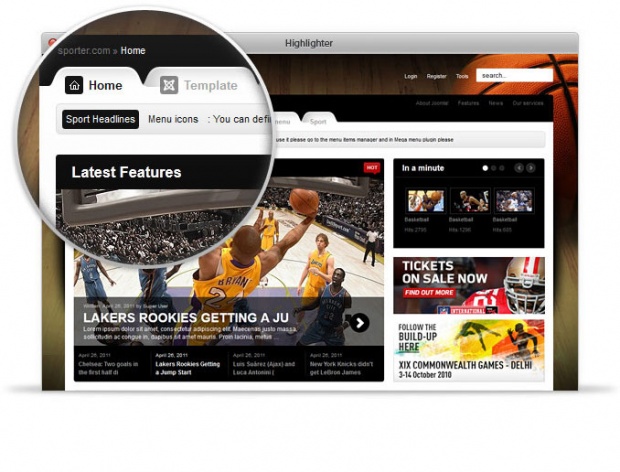
Task: Click next arrow in In a minute
Action: pos(531,168)
